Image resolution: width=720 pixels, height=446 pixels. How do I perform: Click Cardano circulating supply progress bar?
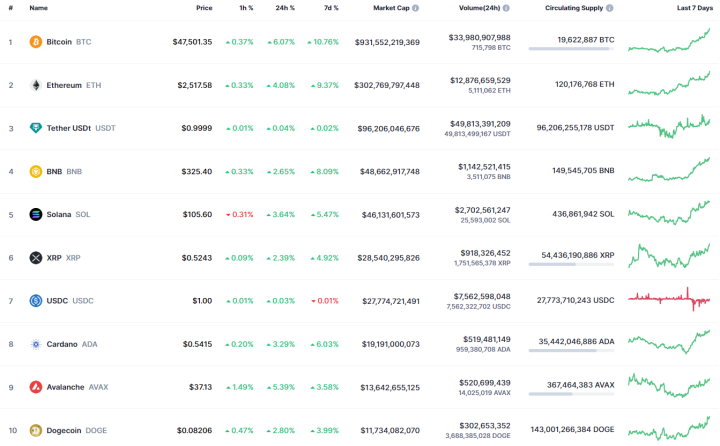(571, 350)
